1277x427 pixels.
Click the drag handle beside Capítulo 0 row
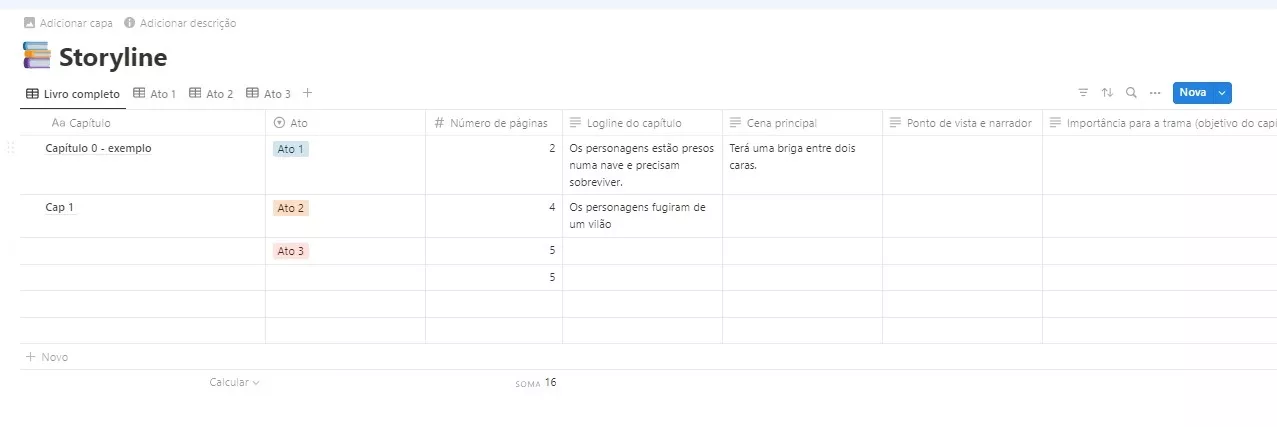coord(11,148)
